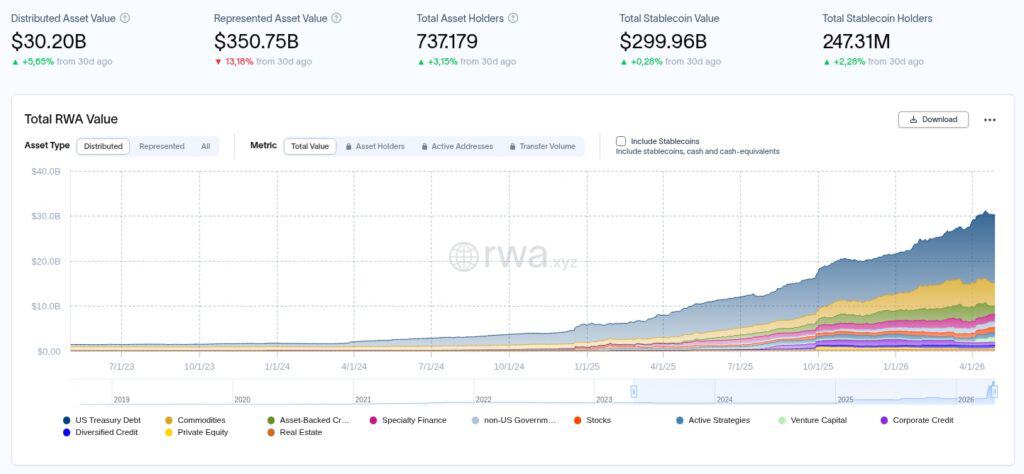Enable the Include Stablecoins checkbox
Image resolution: width=1024 pixels, height=474 pixels.
621,141
